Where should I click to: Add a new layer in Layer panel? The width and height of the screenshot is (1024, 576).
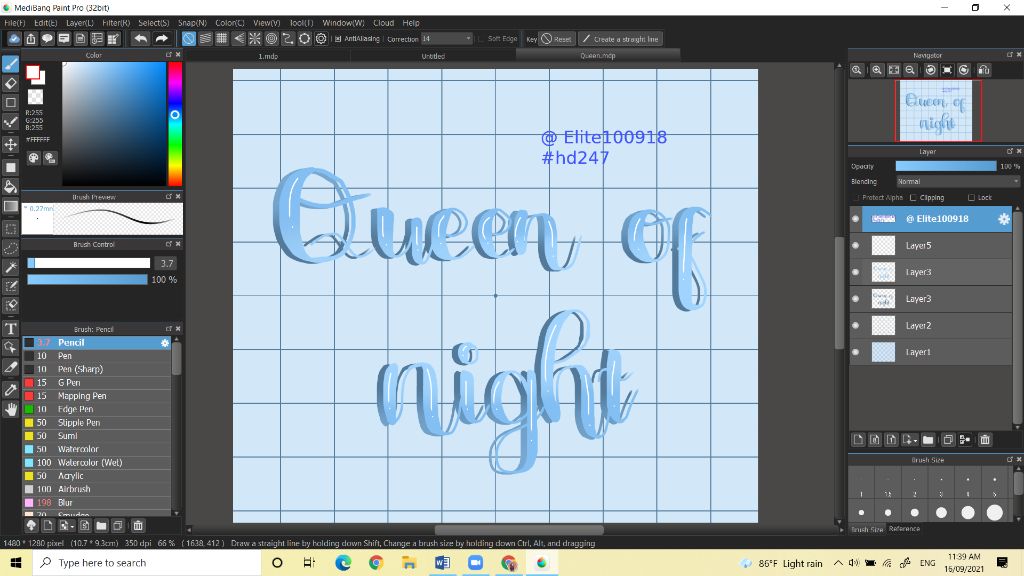pos(858,440)
